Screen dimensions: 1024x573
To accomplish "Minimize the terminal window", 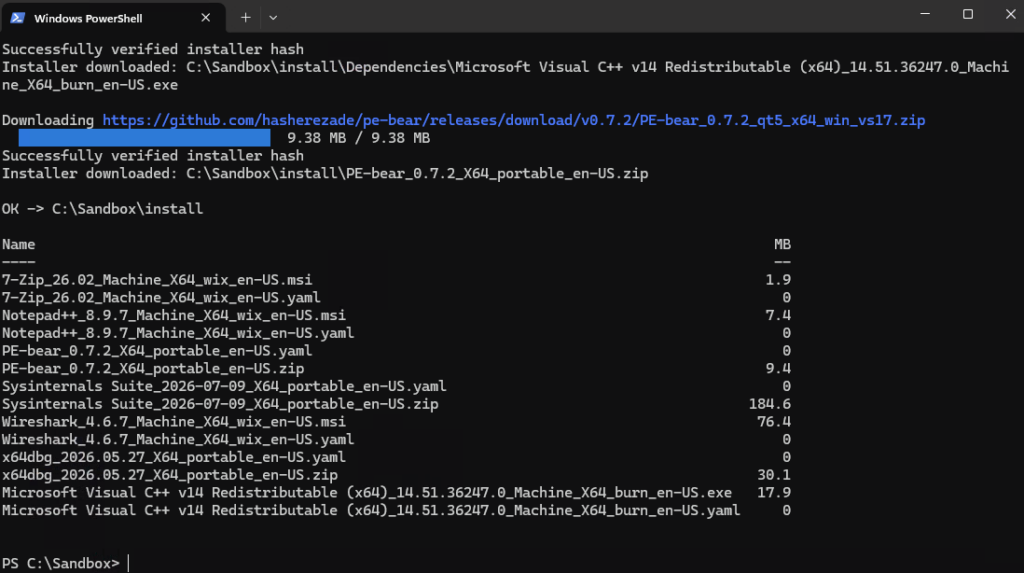I will click(x=925, y=14).
